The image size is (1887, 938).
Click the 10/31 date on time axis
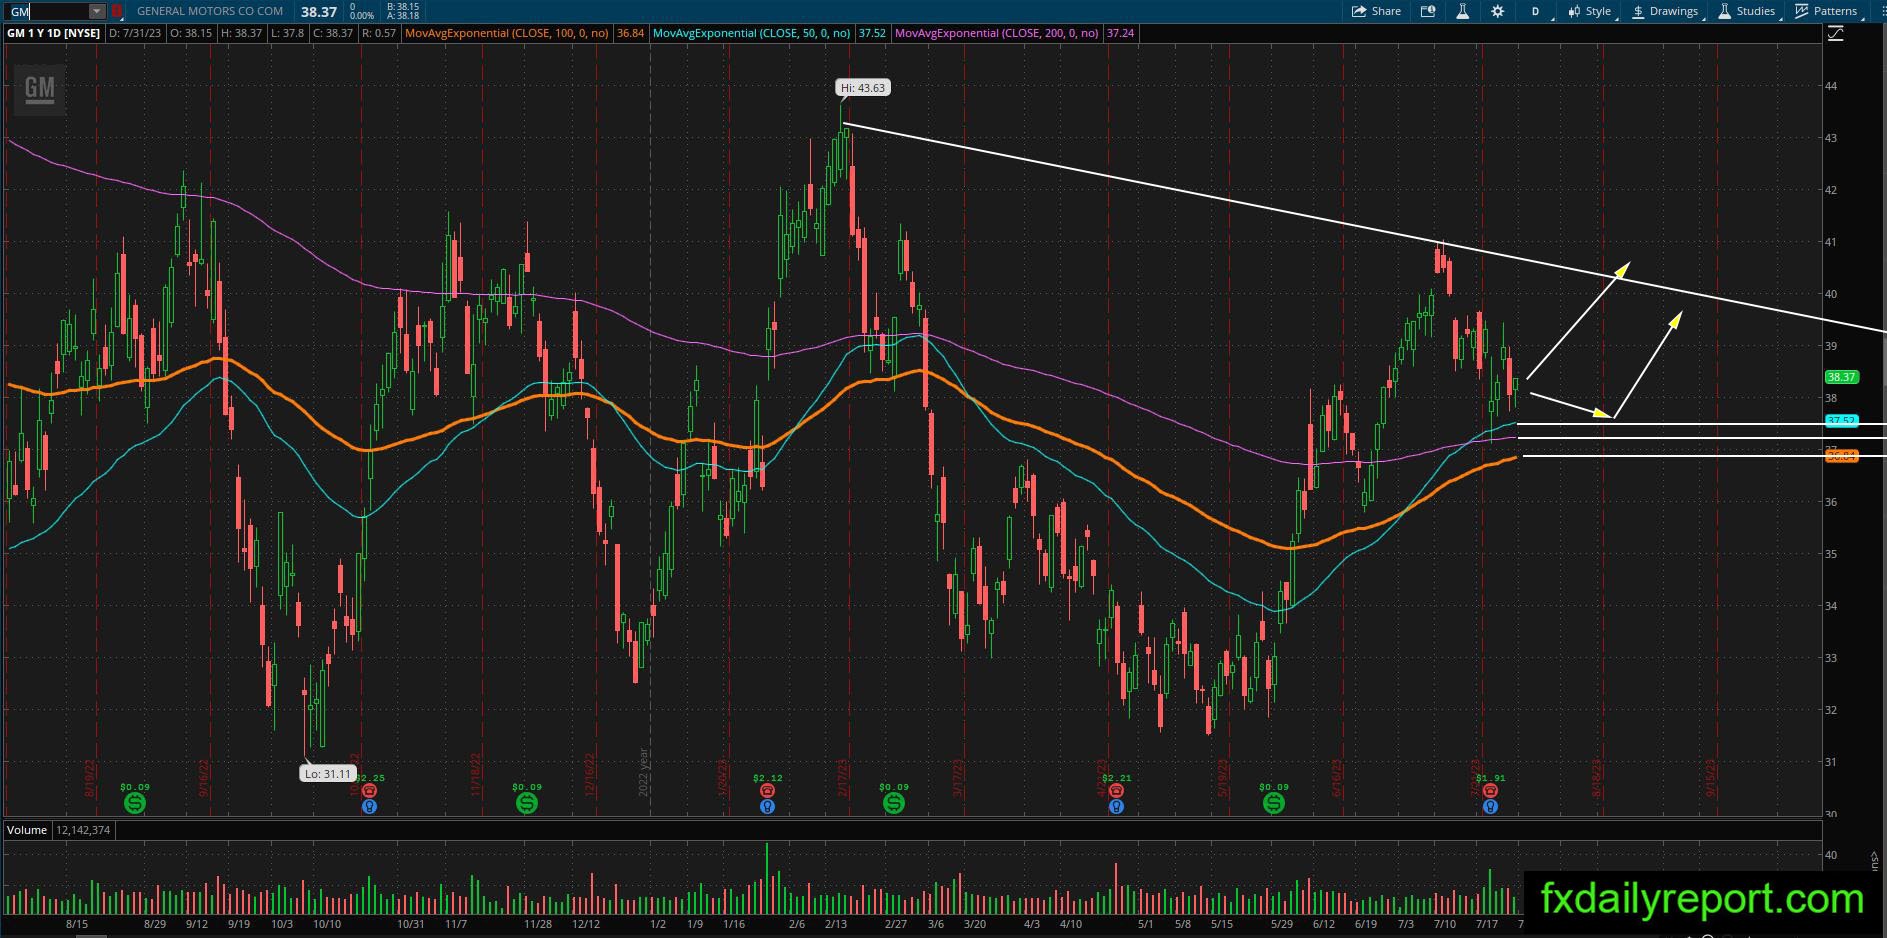tap(411, 924)
